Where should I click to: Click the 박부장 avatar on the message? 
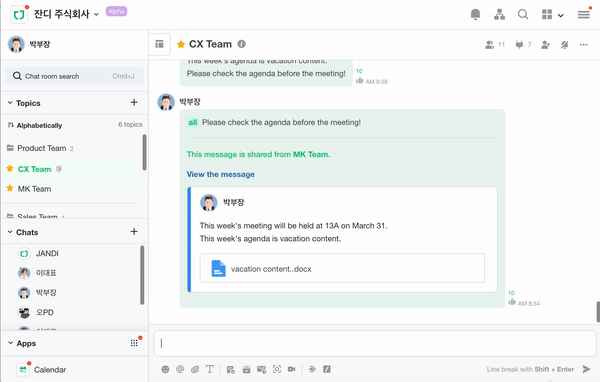tap(166, 102)
